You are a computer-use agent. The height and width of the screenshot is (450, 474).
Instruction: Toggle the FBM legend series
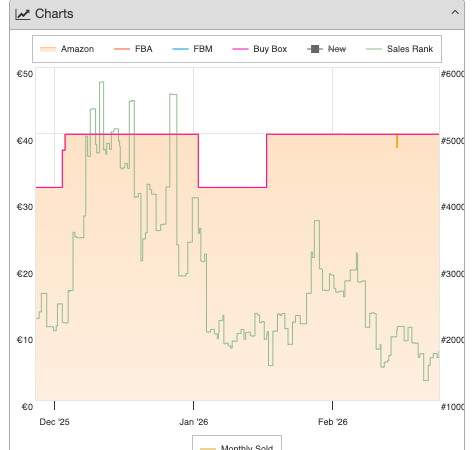point(192,49)
